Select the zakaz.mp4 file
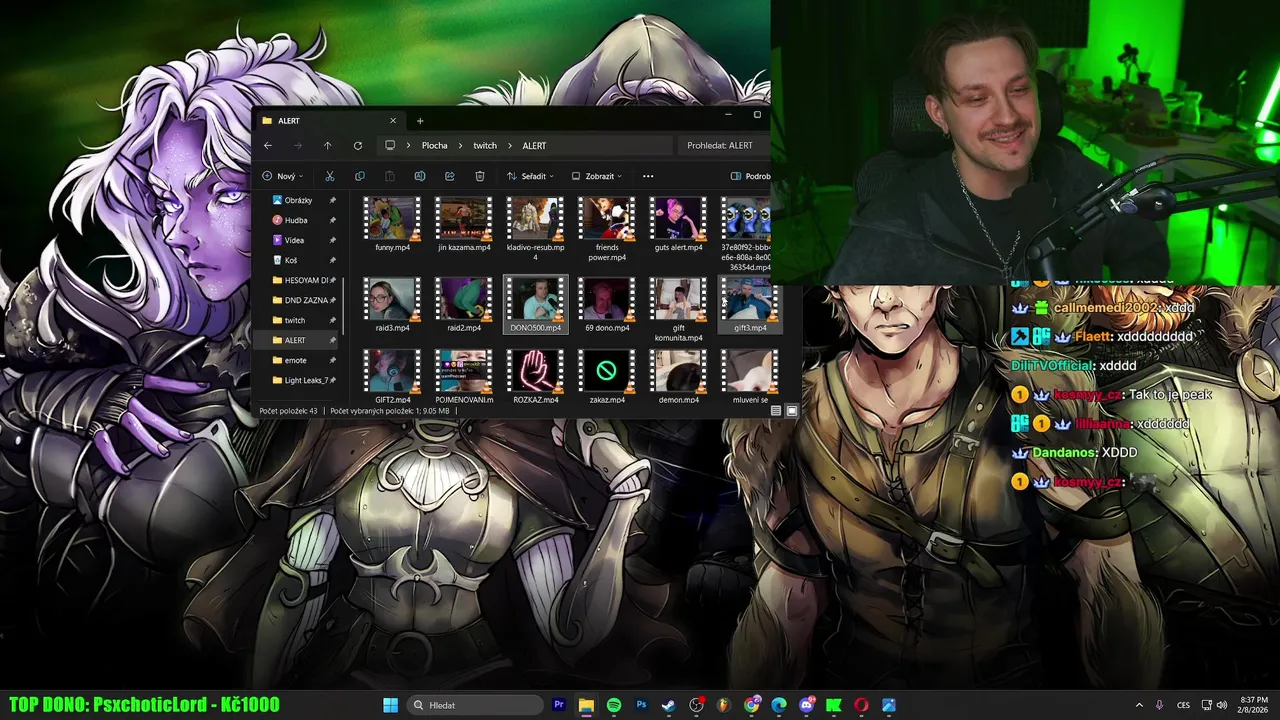Viewport: 1280px width, 720px height. (607, 377)
